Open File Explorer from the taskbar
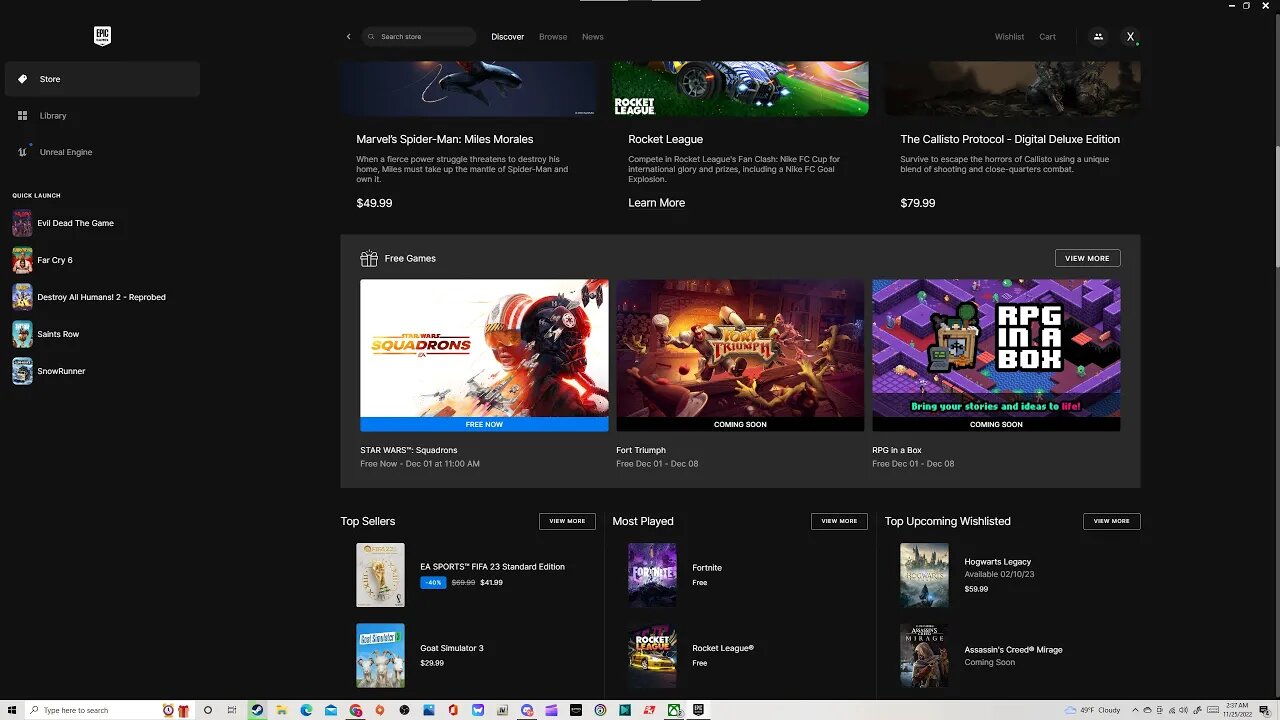This screenshot has height=720, width=1280. (282, 710)
